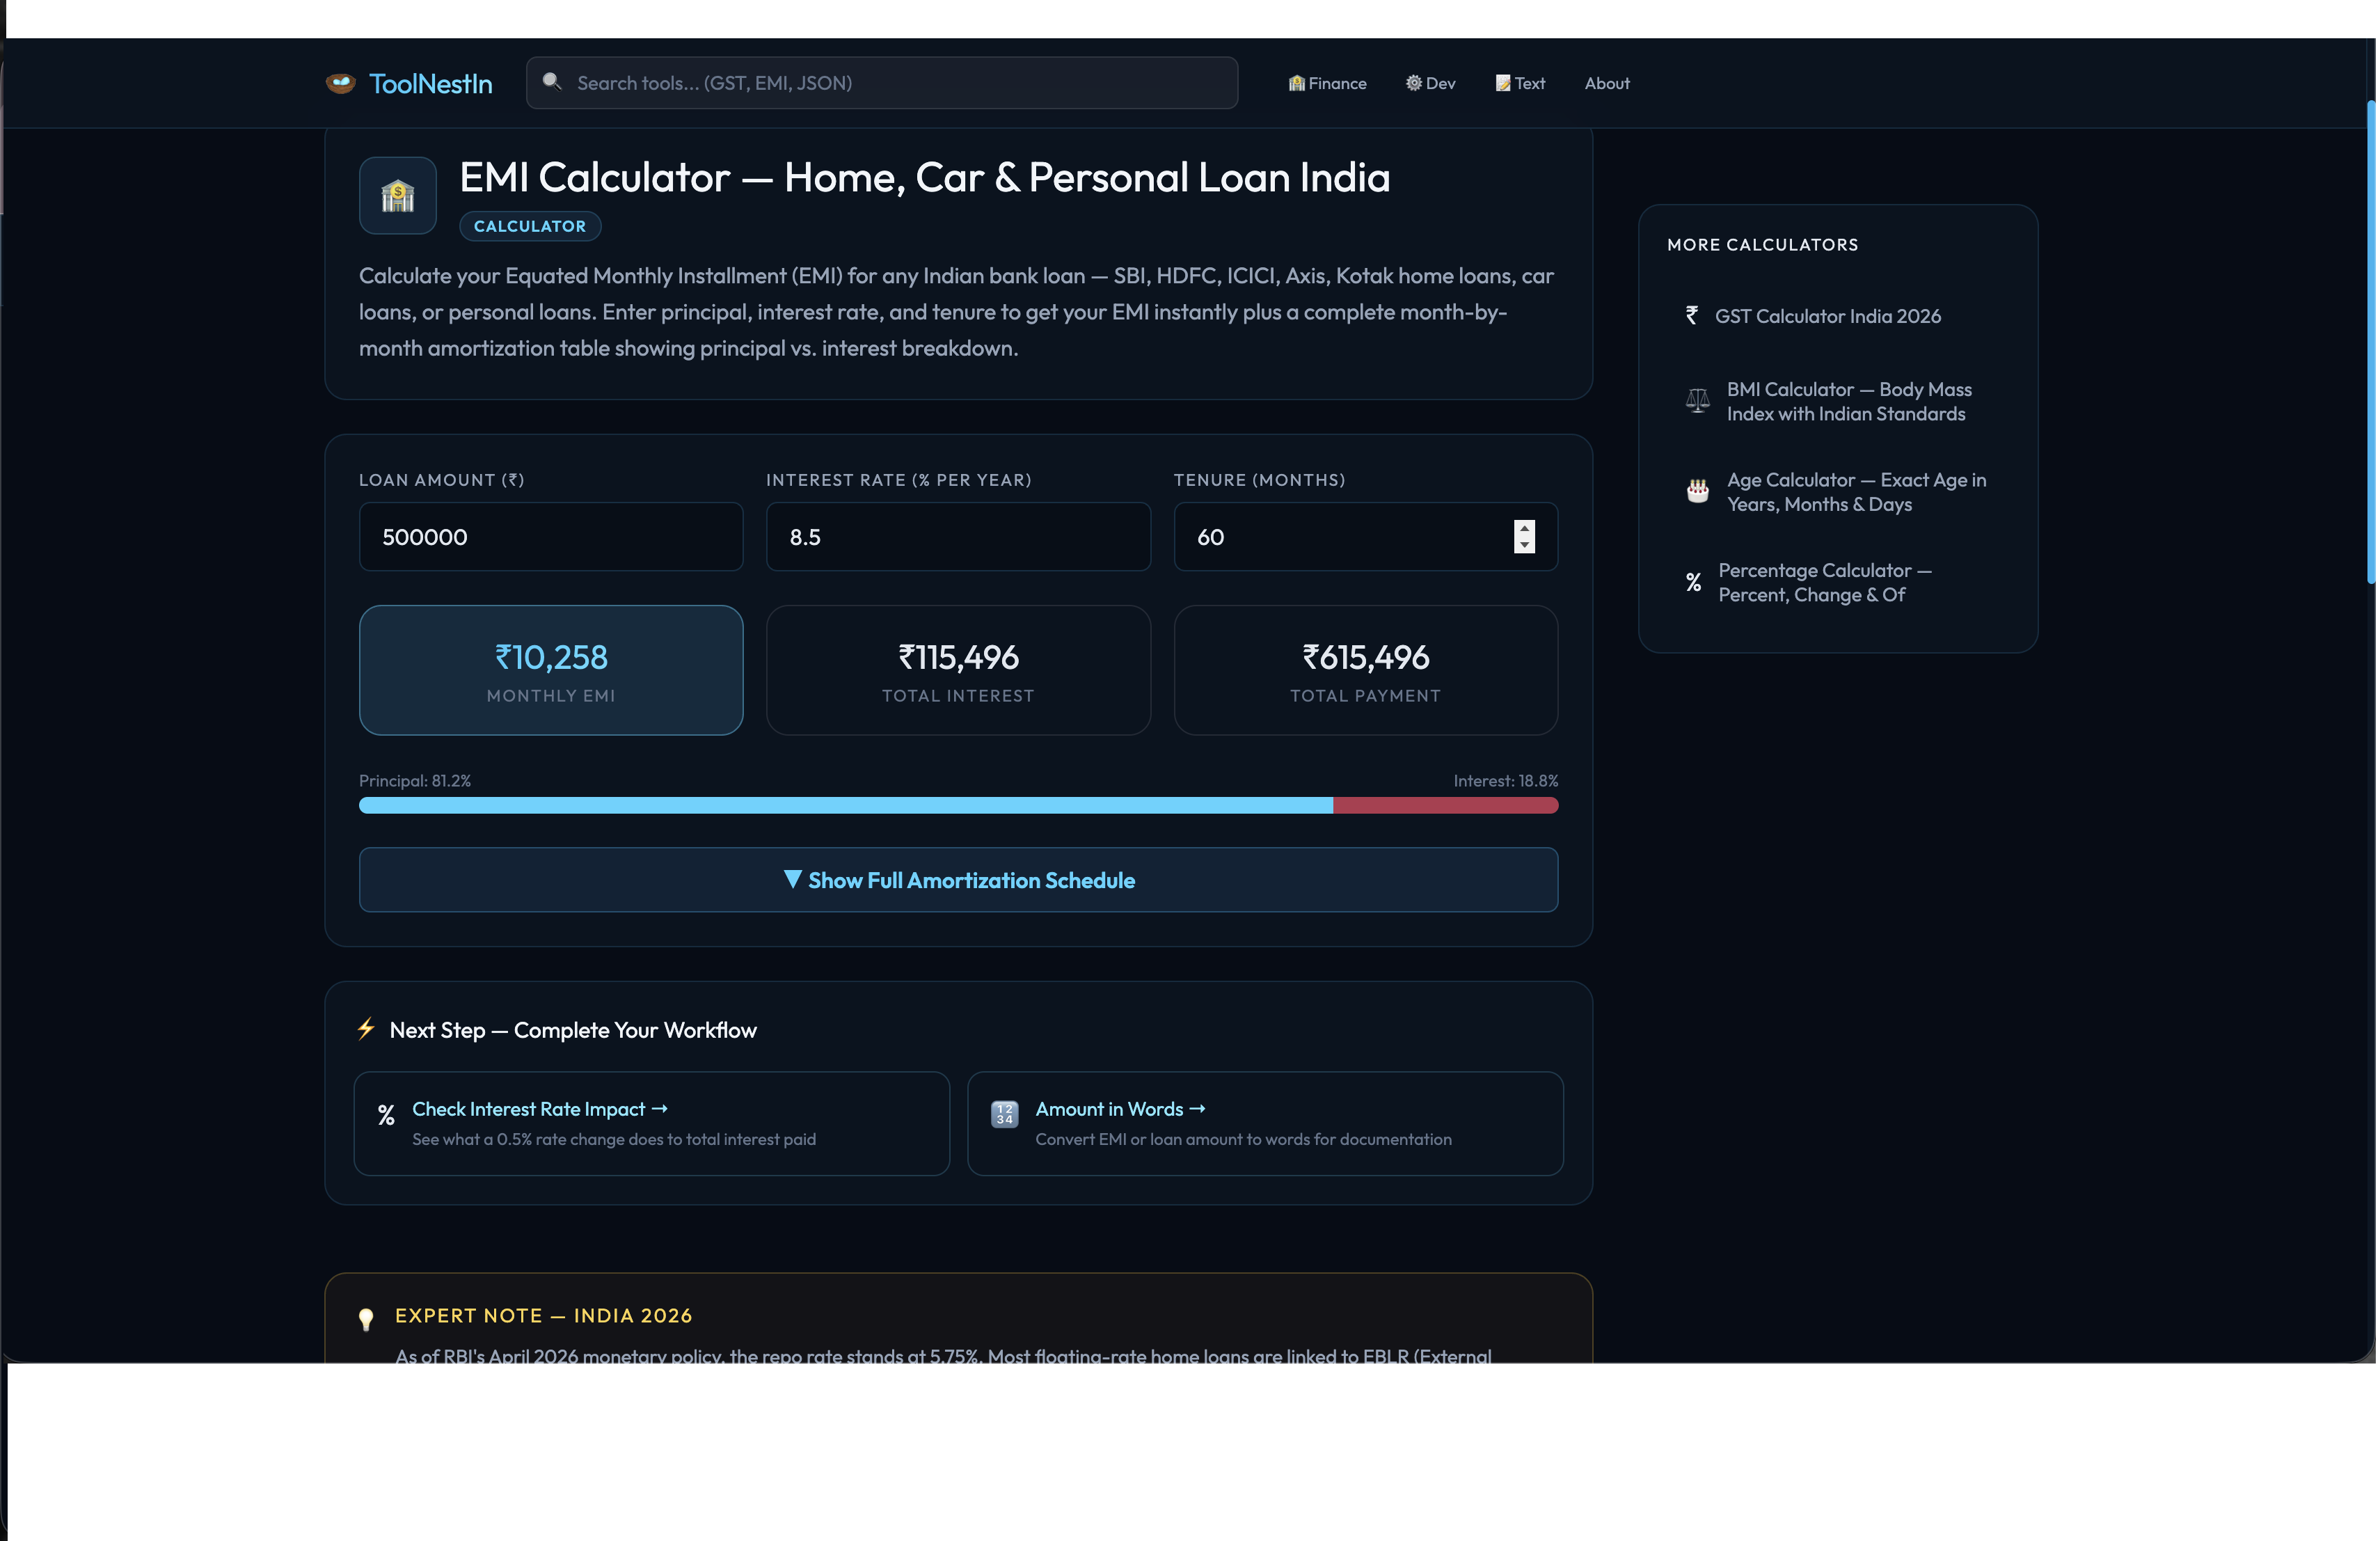Image resolution: width=2380 pixels, height=1541 pixels.
Task: Click the Monthly EMI result card
Action: (x=551, y=671)
